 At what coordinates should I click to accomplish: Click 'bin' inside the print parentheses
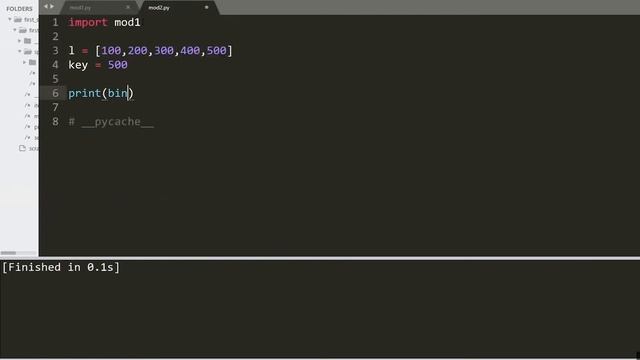pyautogui.click(x=117, y=93)
